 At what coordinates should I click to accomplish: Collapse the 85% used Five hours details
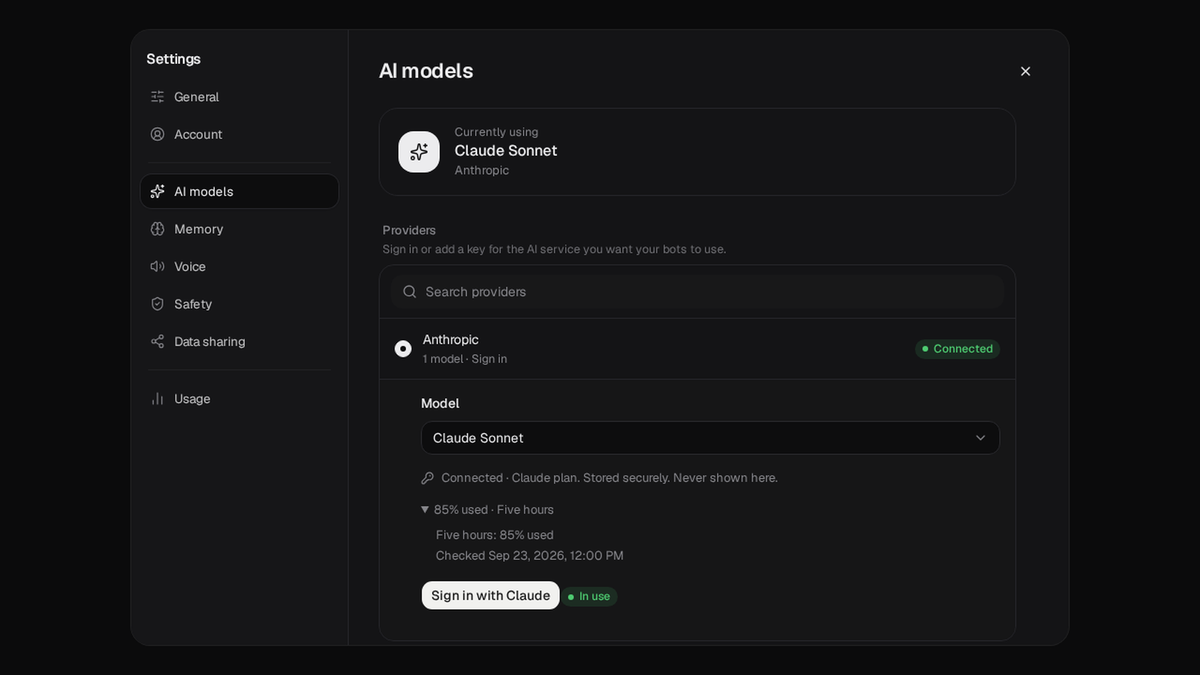(x=487, y=510)
